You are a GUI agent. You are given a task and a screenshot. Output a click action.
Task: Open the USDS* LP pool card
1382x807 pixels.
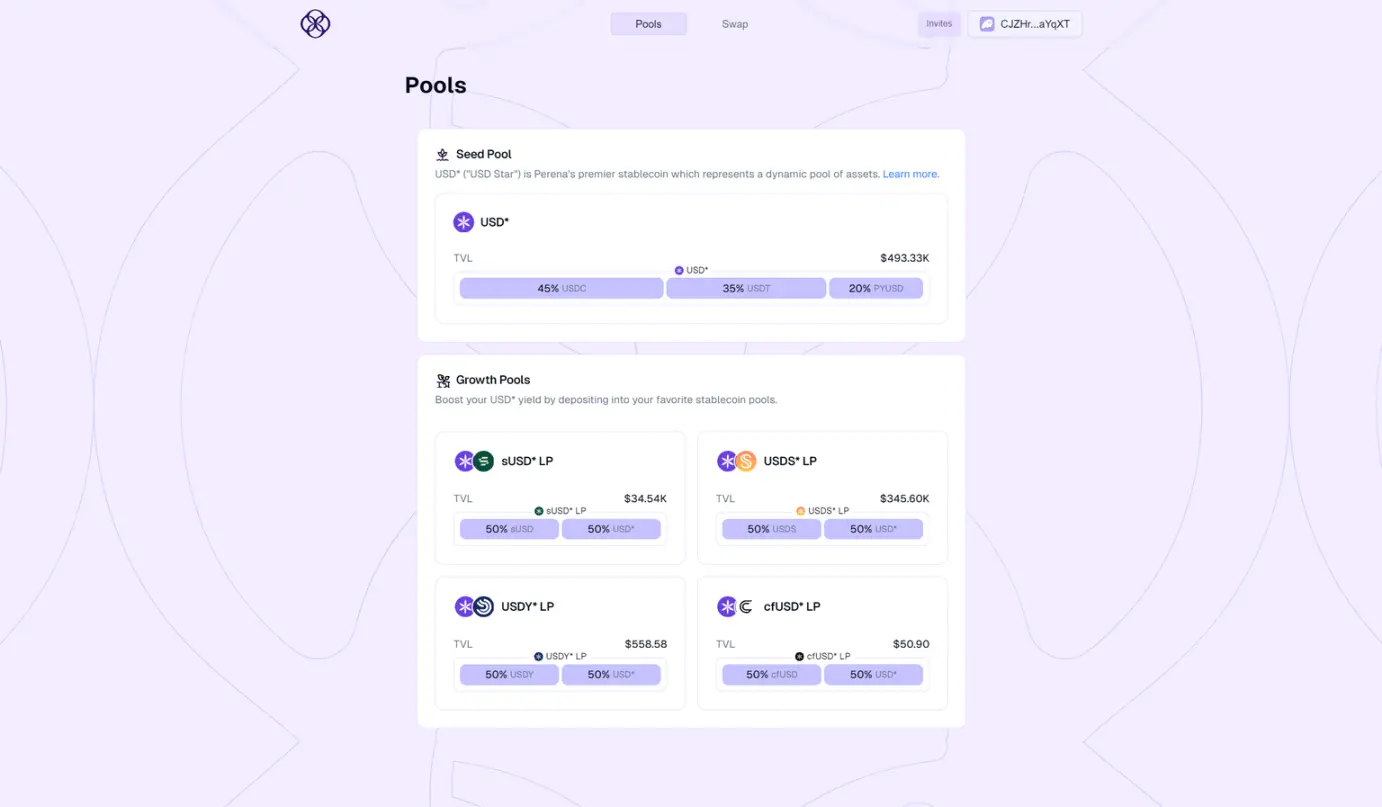point(822,498)
